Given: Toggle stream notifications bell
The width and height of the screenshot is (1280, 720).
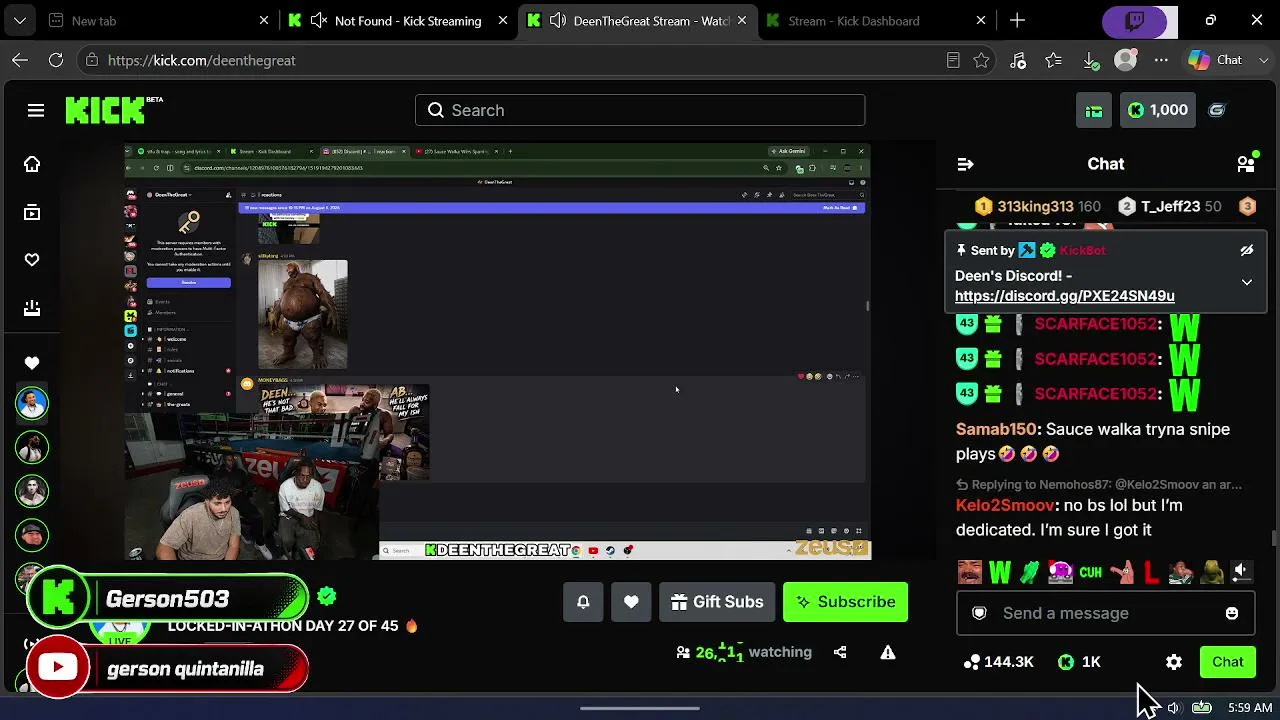Looking at the screenshot, I should (x=583, y=602).
